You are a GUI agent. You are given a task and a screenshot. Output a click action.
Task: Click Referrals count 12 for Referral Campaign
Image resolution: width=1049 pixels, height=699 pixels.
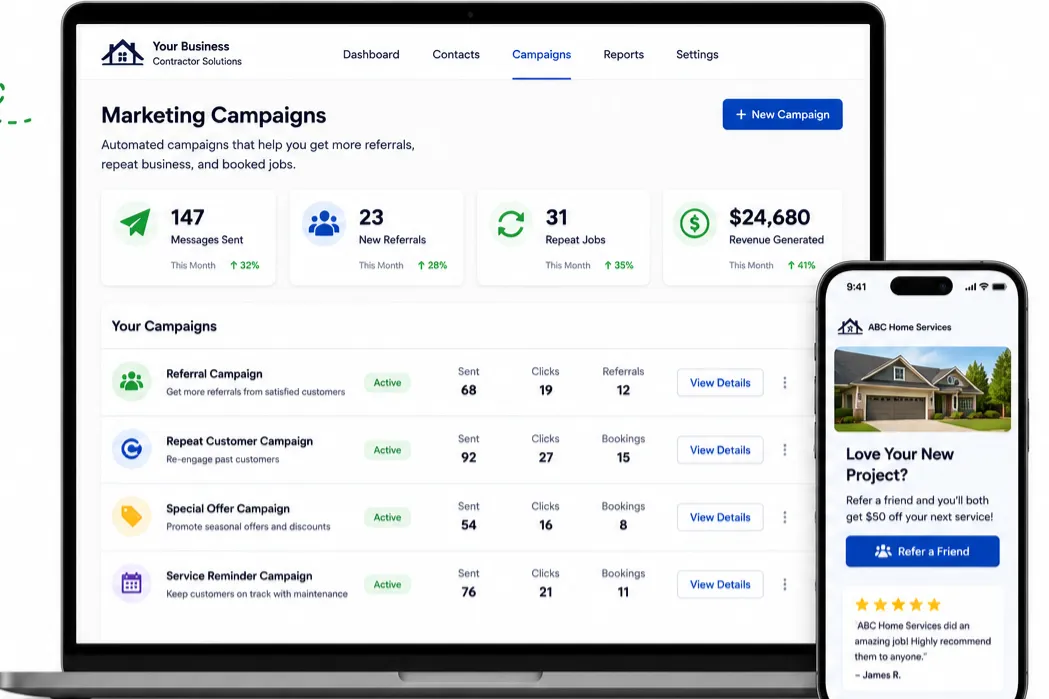coord(623,390)
